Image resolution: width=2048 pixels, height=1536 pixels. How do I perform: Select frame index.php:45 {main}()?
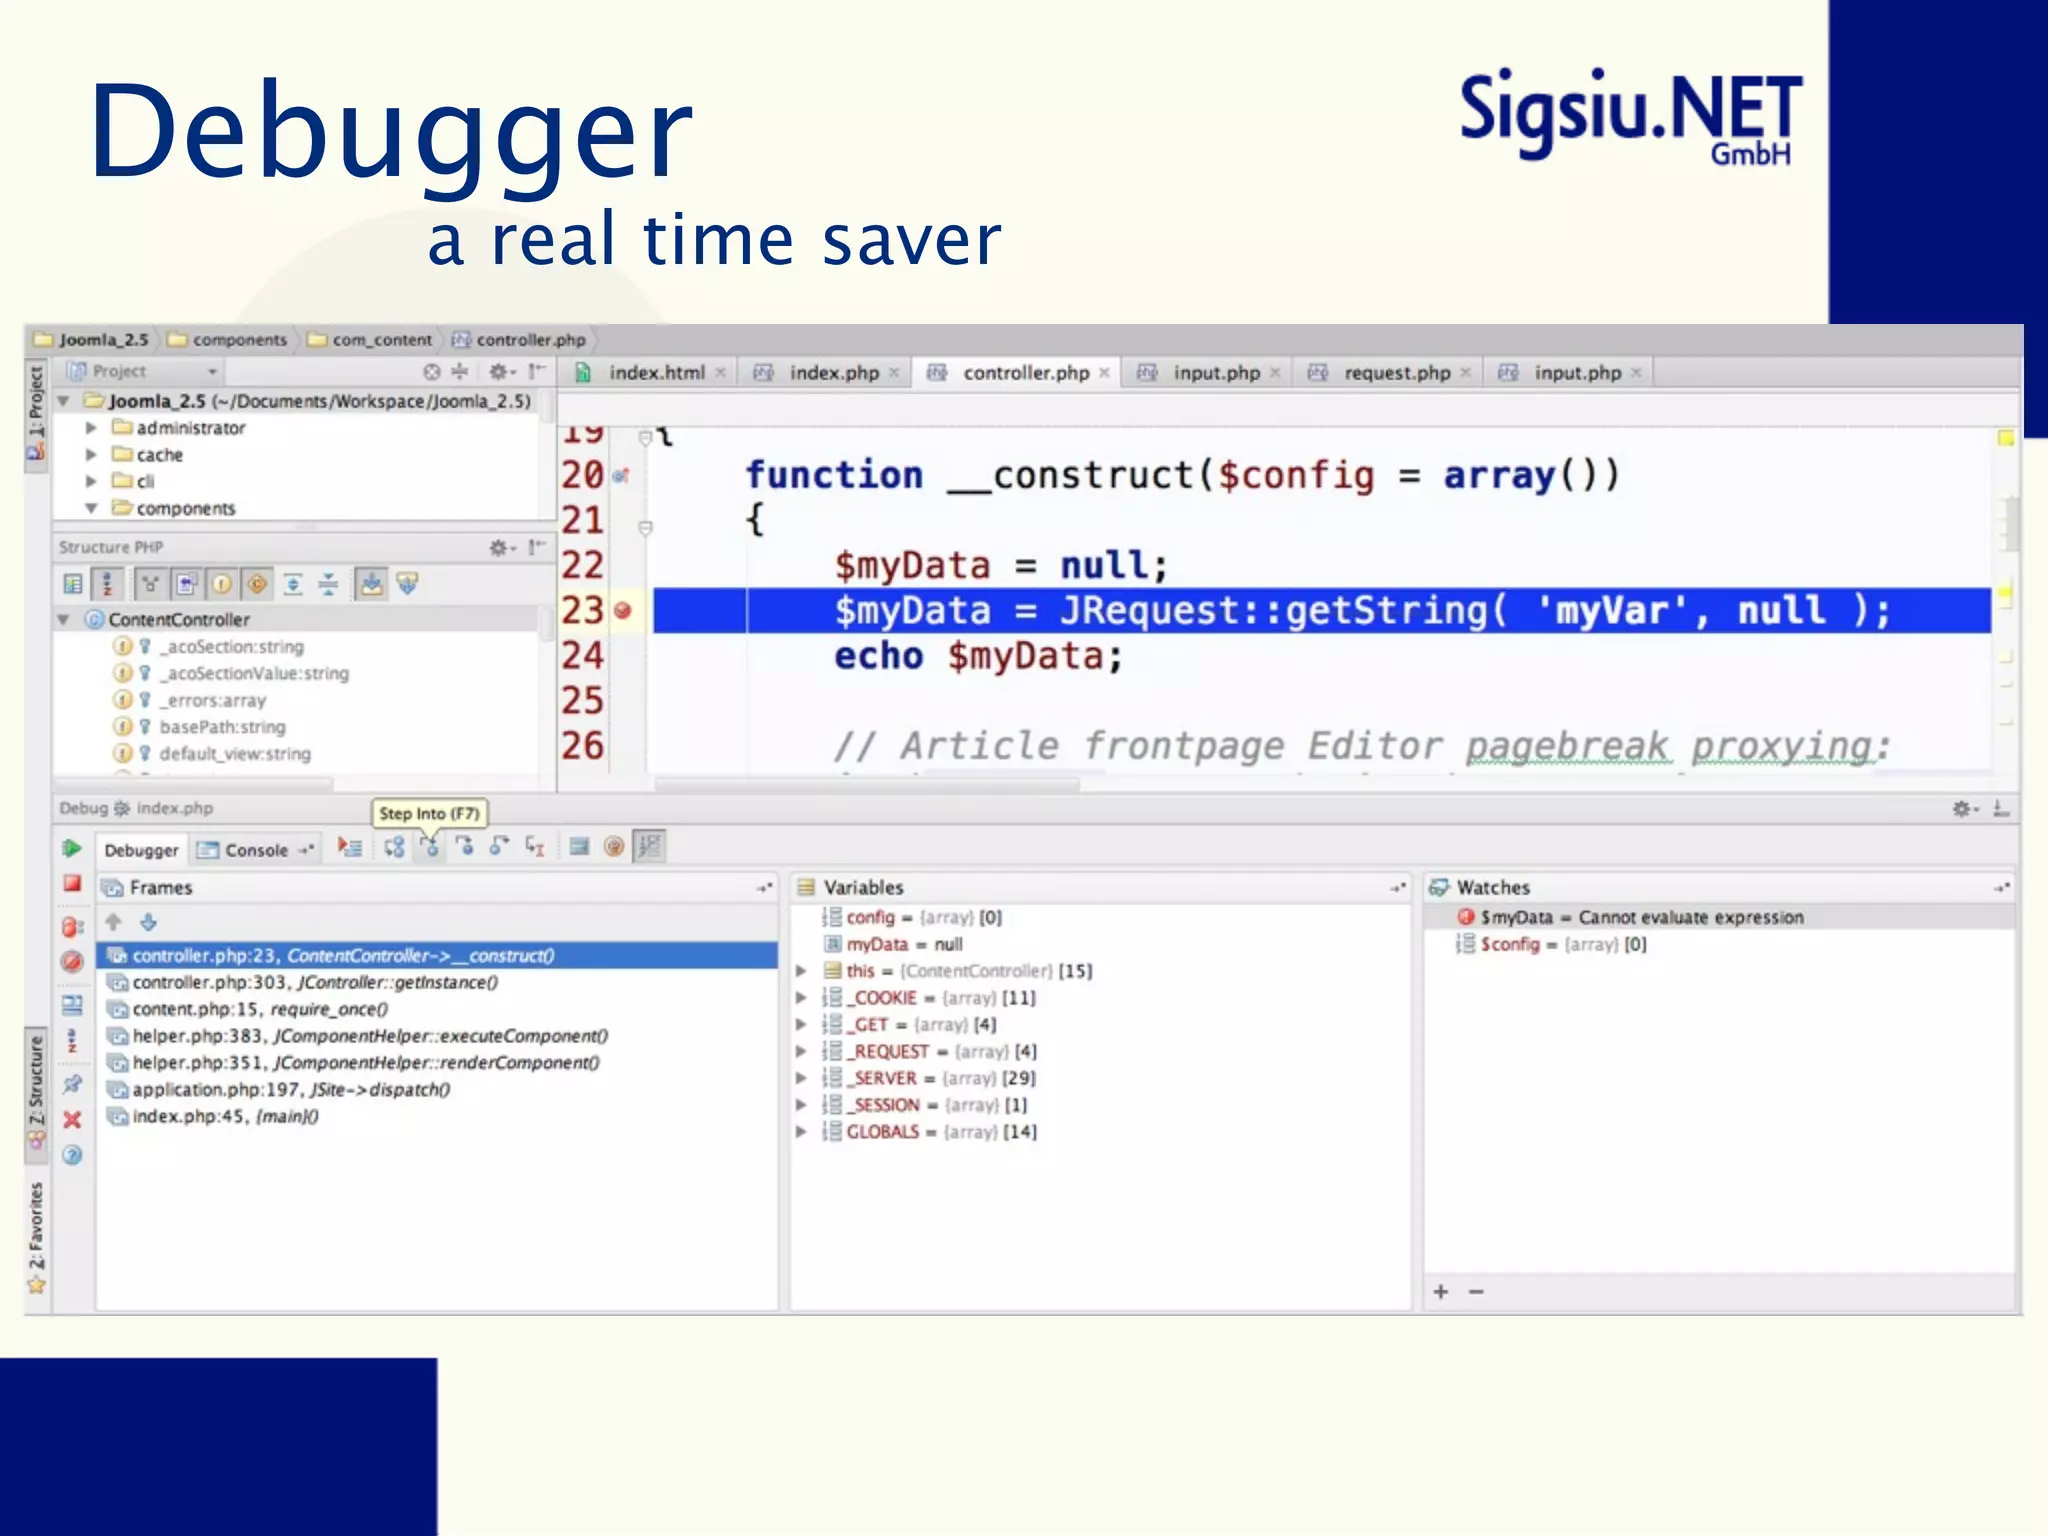[437, 1117]
